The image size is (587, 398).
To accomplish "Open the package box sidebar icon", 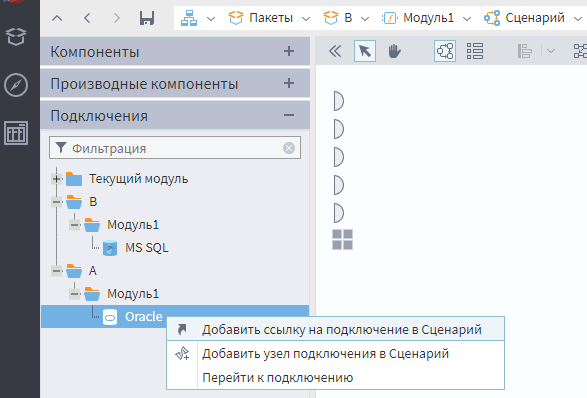I will pyautogui.click(x=16, y=37).
